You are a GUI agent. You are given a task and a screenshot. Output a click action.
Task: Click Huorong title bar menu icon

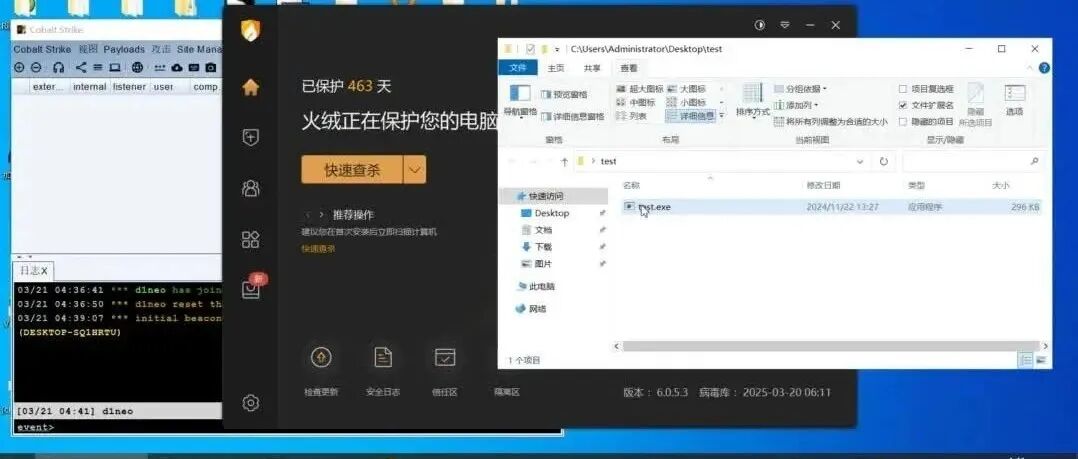click(784, 25)
